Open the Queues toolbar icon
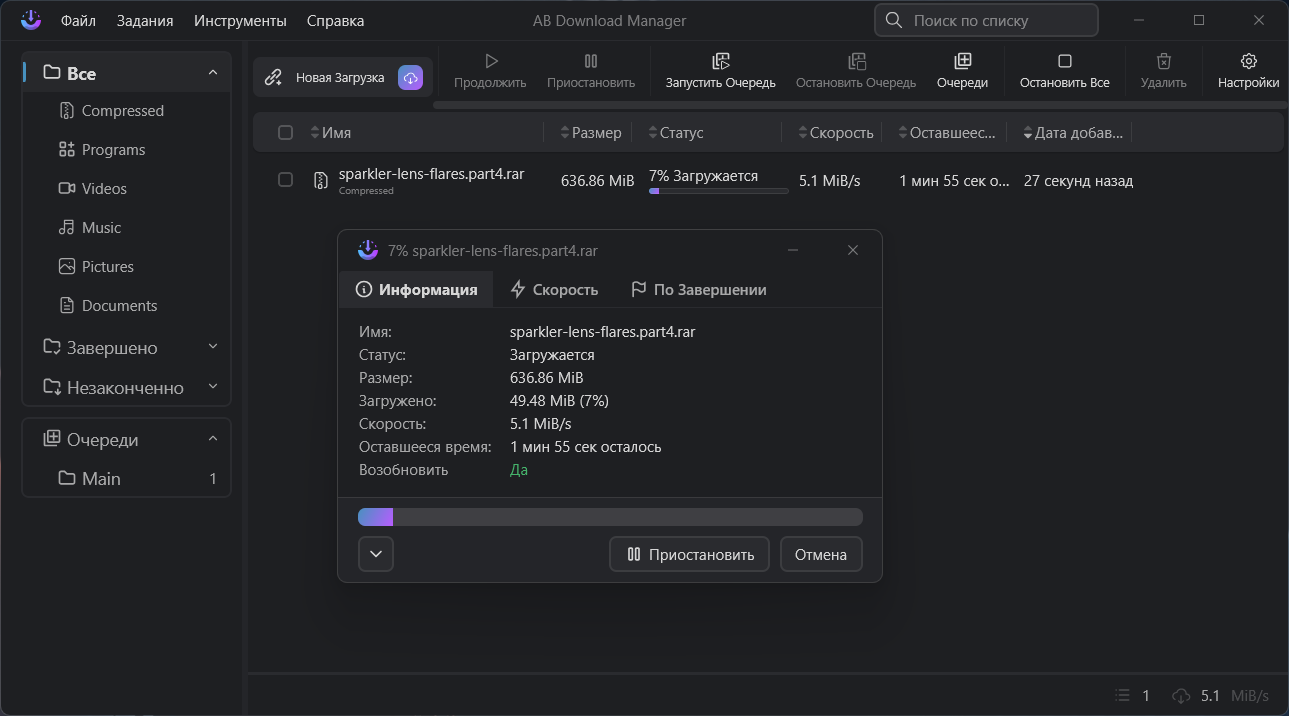 (x=962, y=62)
